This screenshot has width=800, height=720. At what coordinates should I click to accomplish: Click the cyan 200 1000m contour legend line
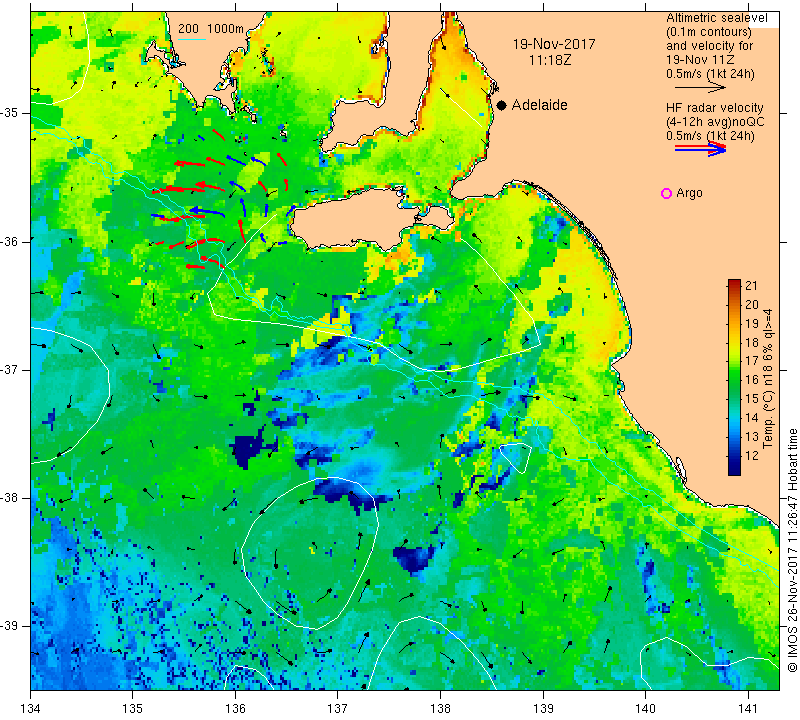[191, 39]
